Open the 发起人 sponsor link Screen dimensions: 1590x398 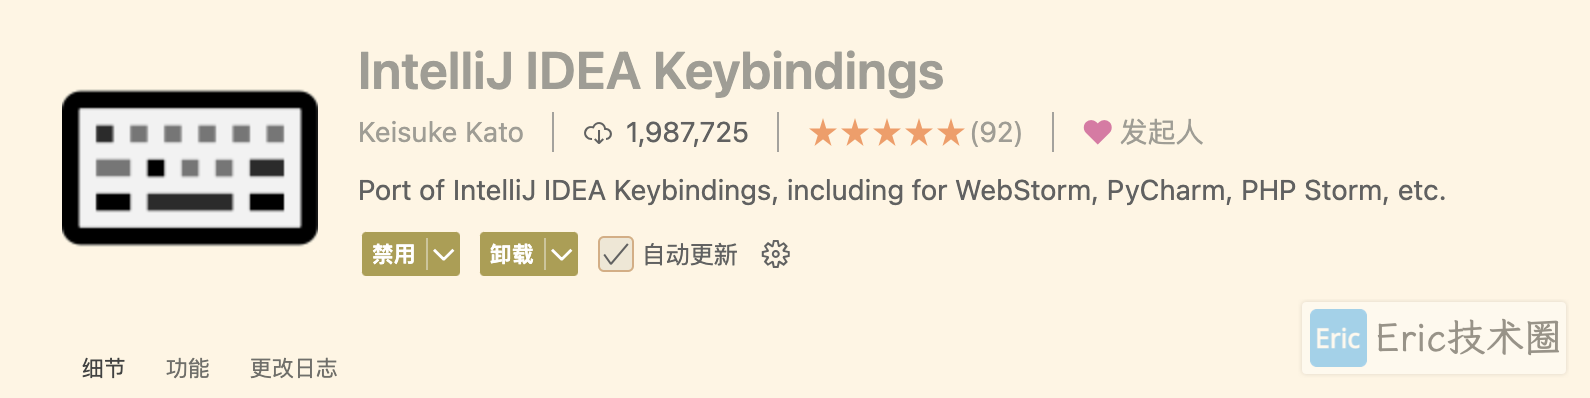(1161, 132)
